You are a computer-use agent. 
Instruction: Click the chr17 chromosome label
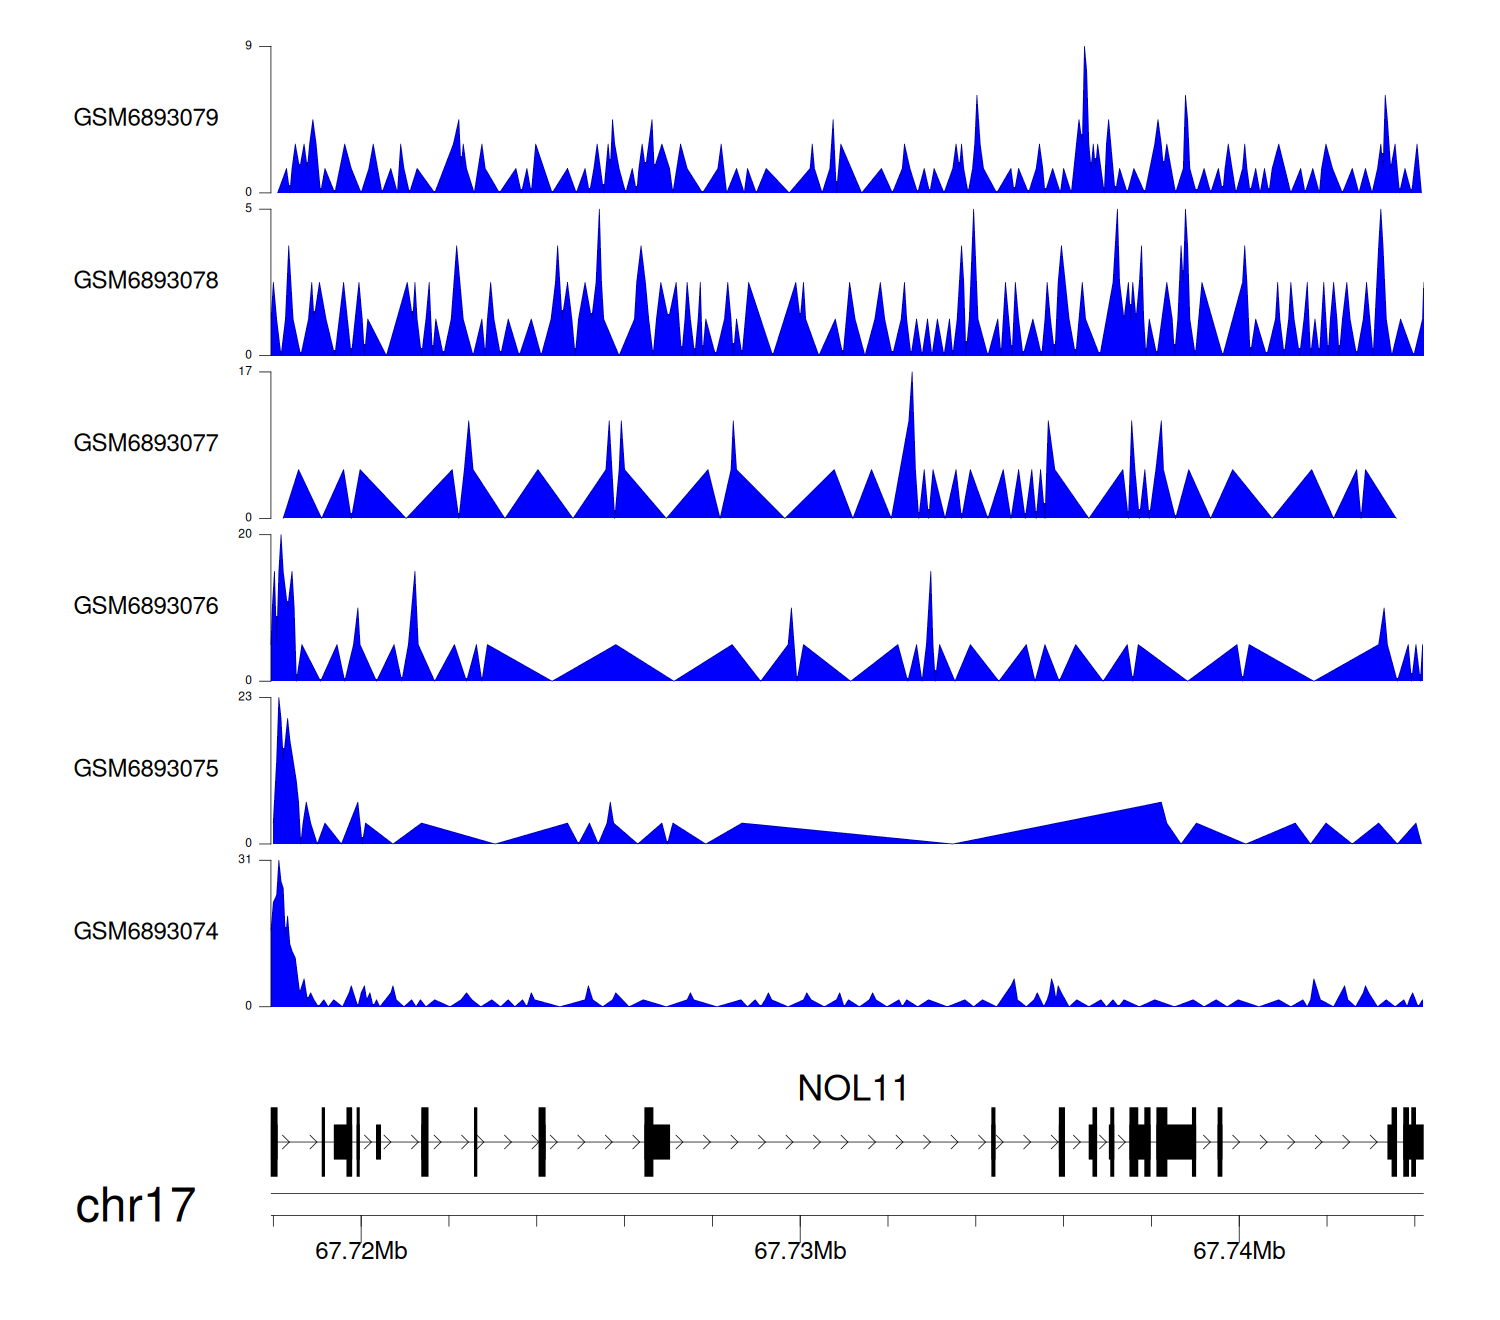tap(135, 1205)
